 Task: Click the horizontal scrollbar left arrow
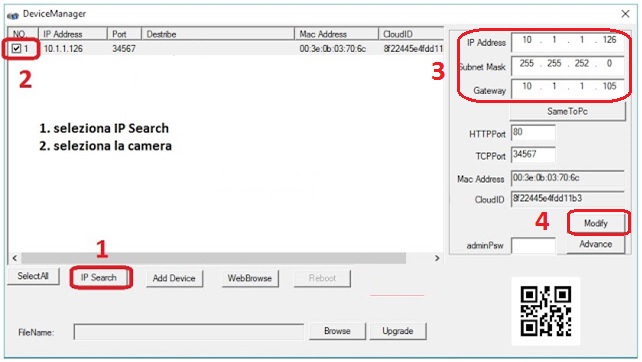pos(15,258)
